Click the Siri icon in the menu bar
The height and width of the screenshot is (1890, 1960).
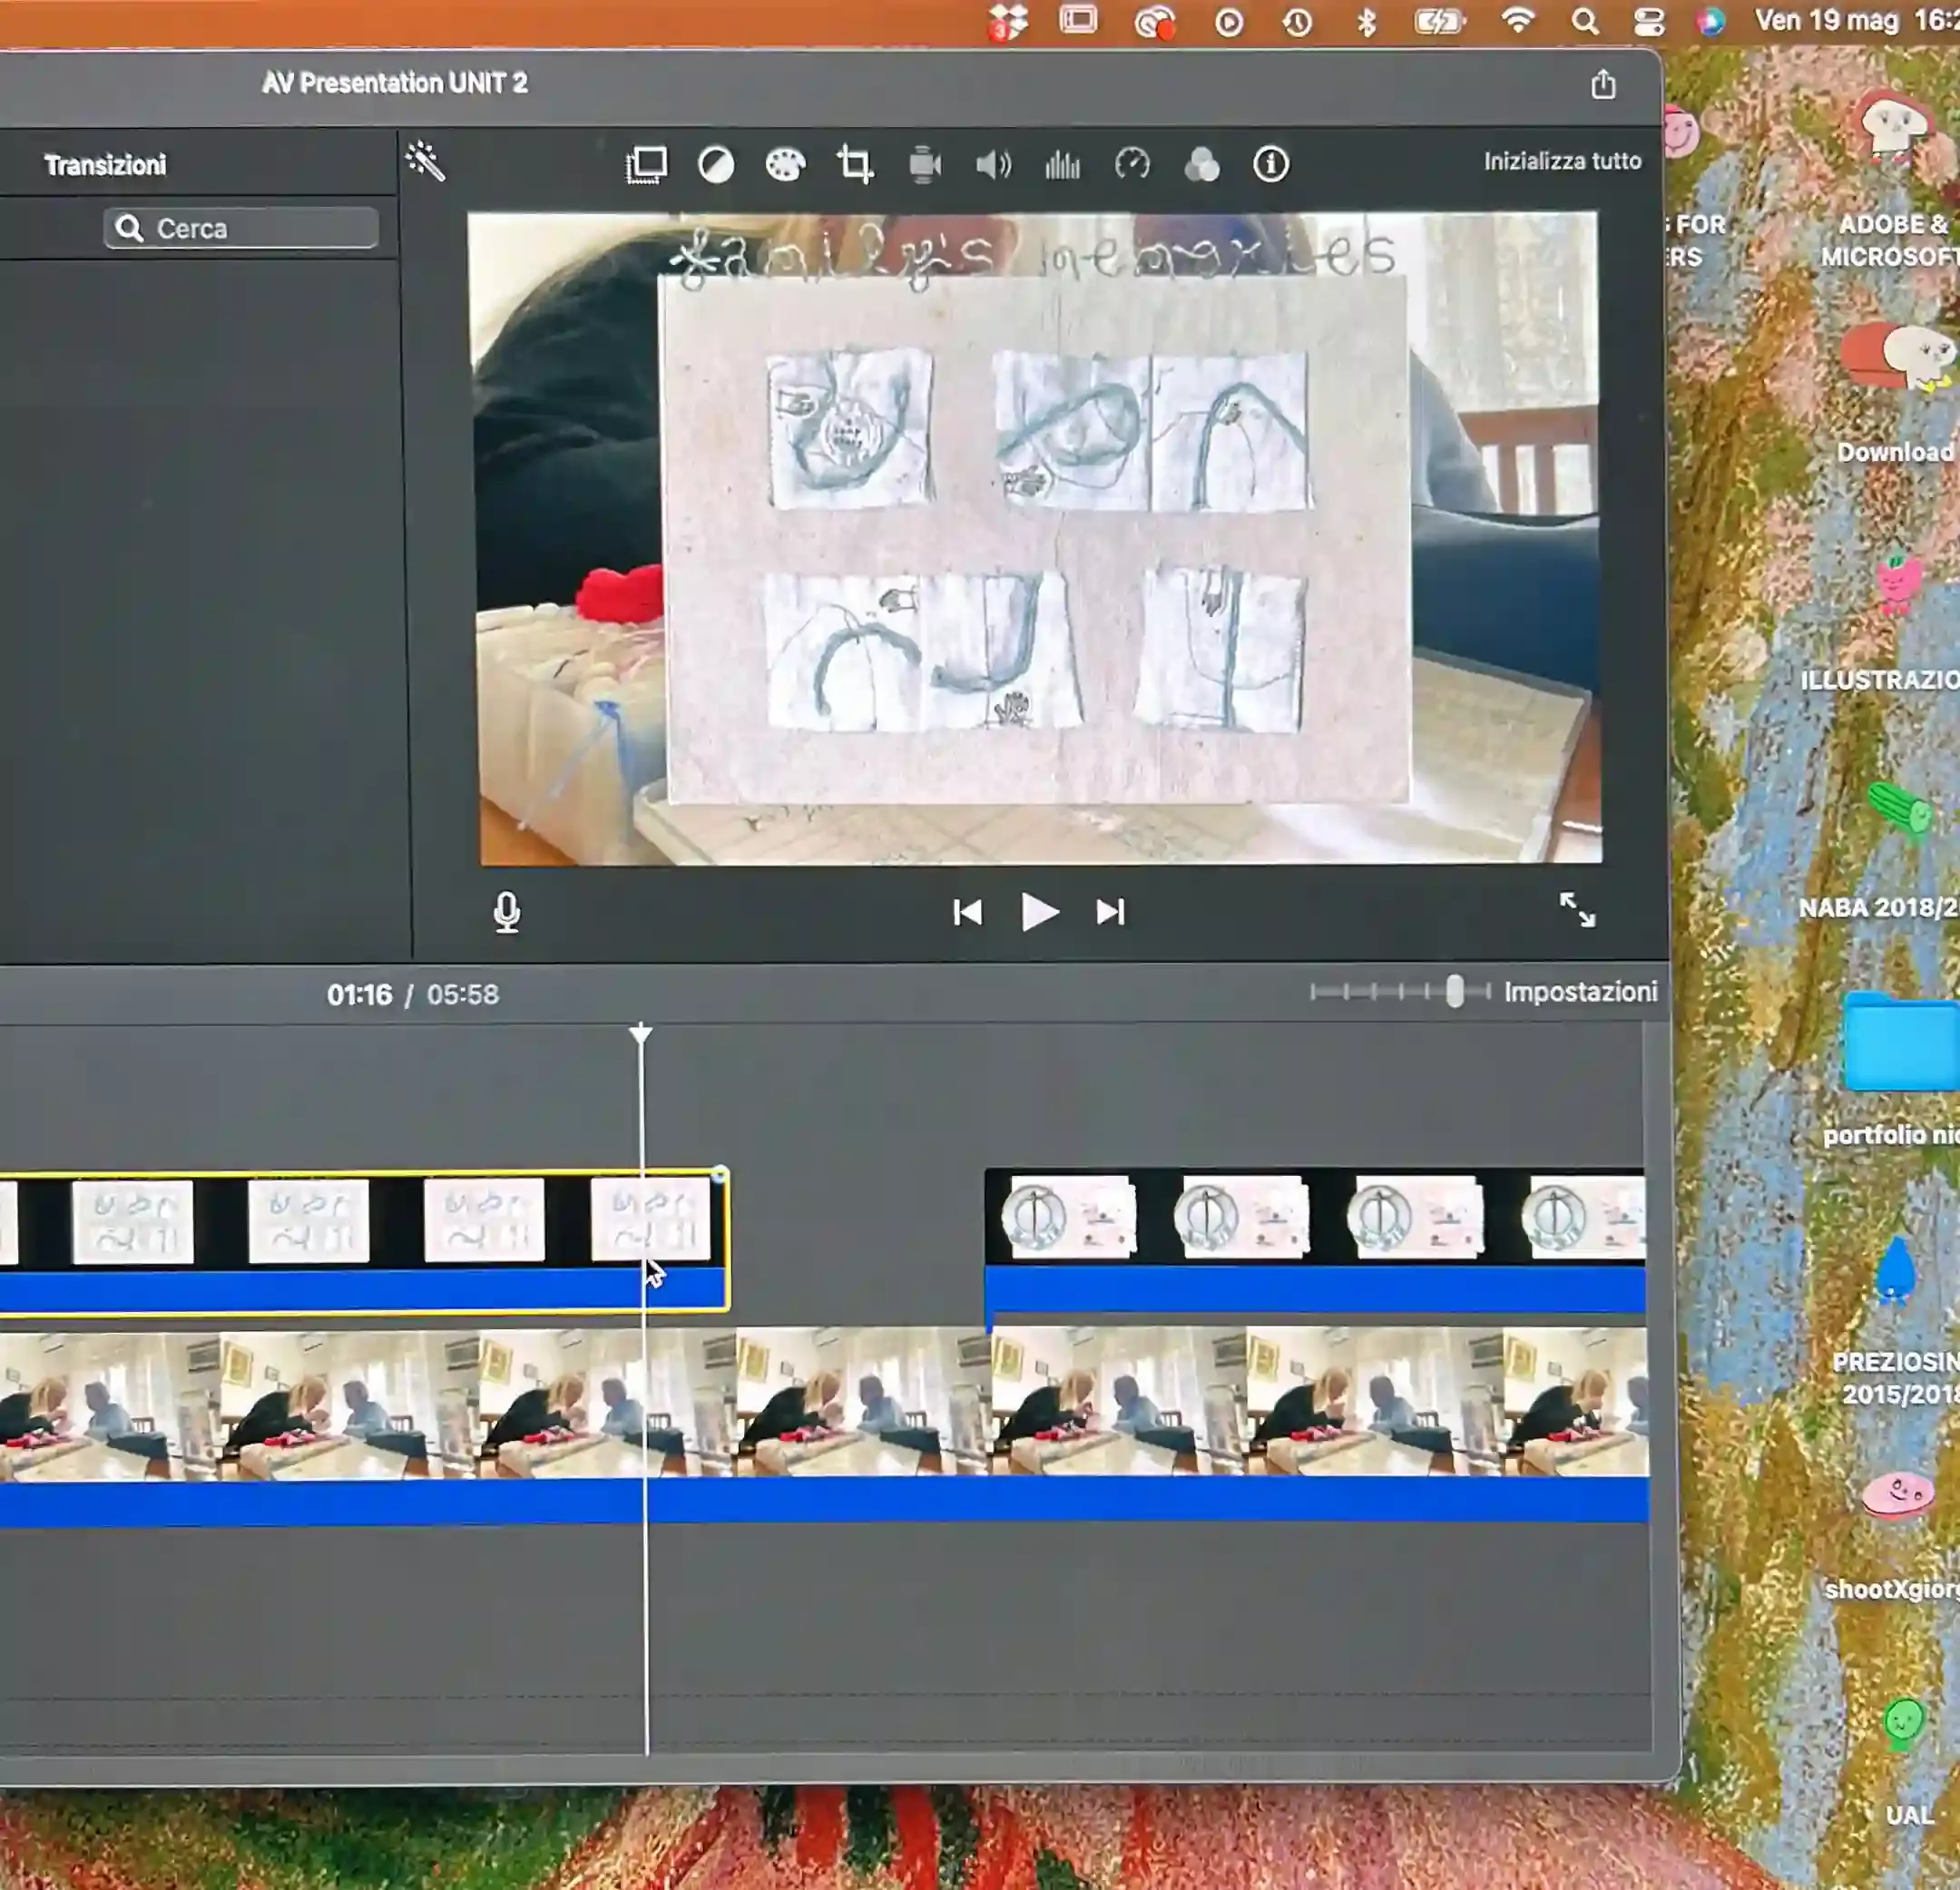point(1710,21)
